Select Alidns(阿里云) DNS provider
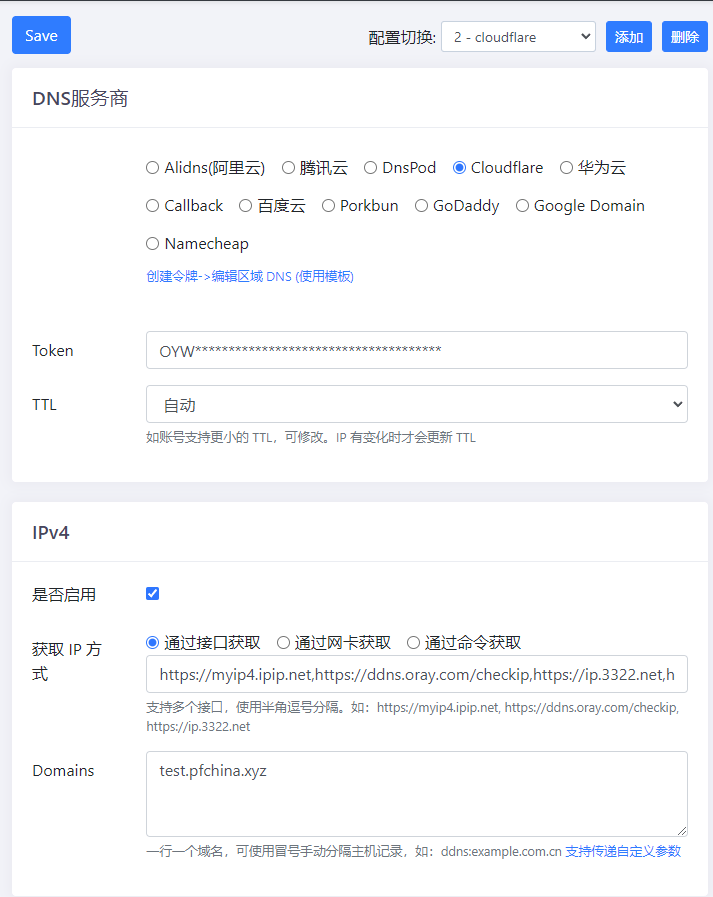This screenshot has height=897, width=713. click(x=153, y=168)
